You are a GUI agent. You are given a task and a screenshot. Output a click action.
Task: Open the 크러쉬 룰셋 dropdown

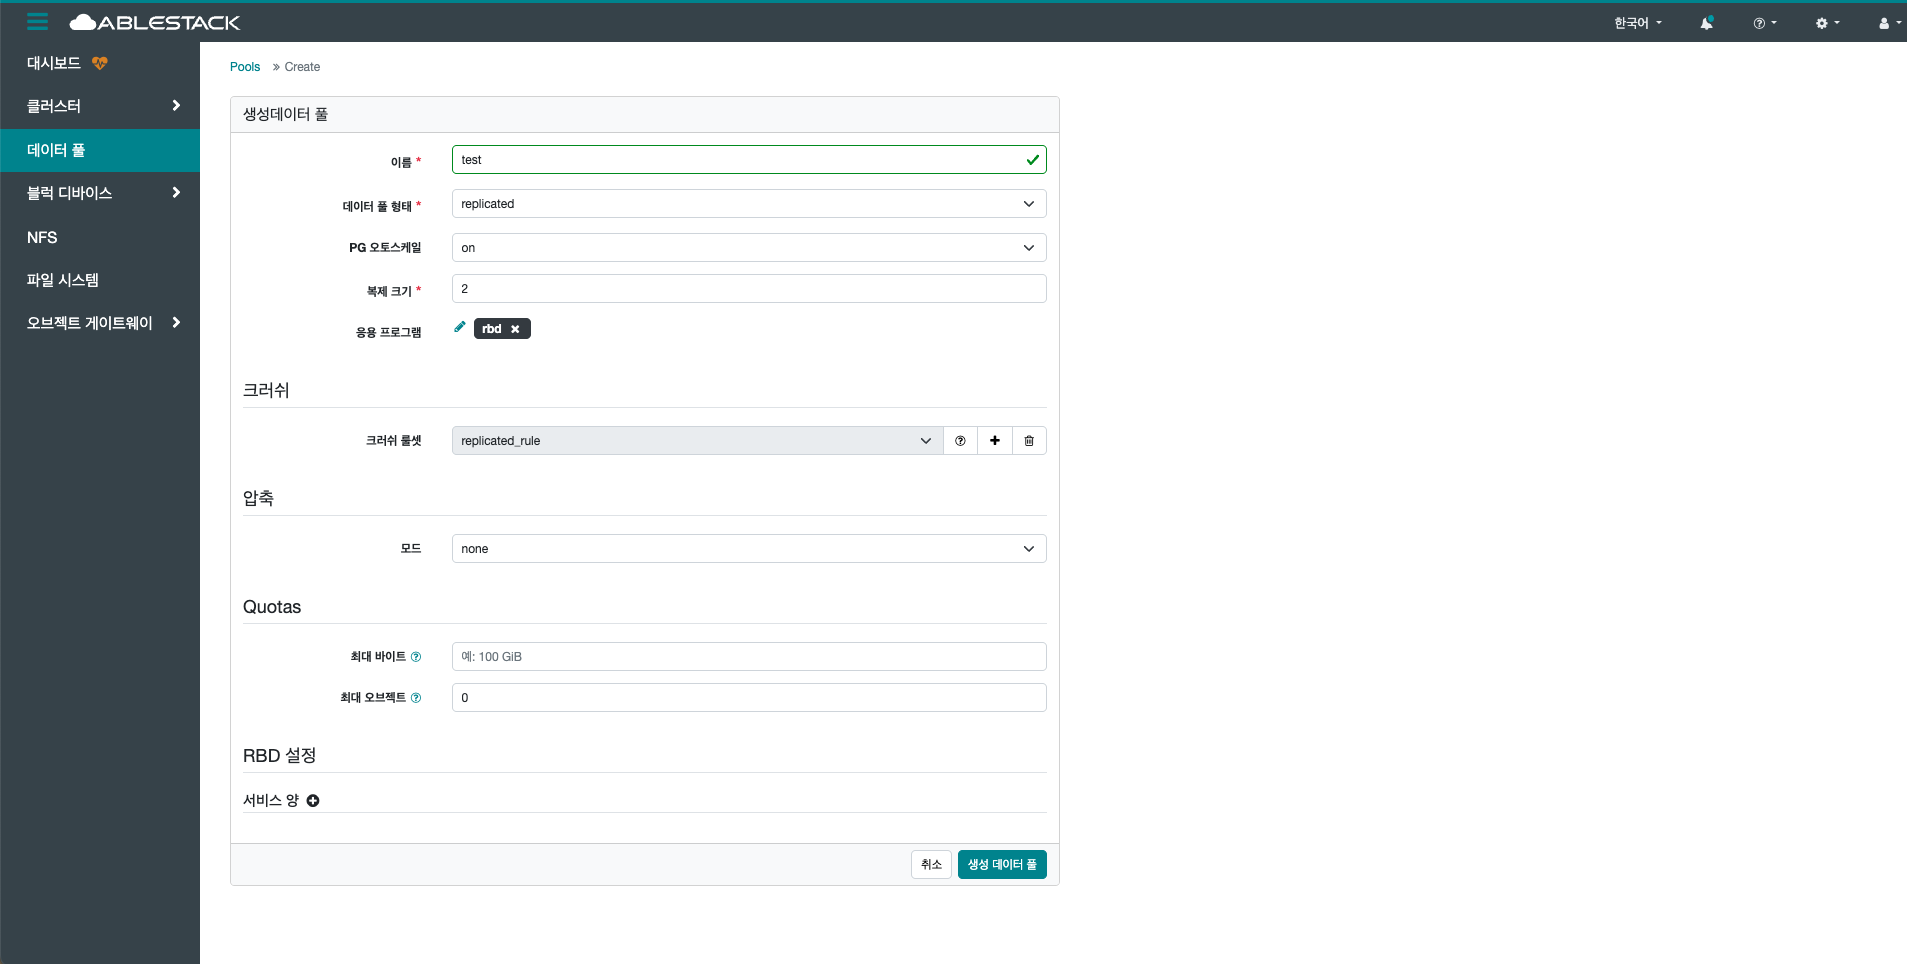[697, 441]
